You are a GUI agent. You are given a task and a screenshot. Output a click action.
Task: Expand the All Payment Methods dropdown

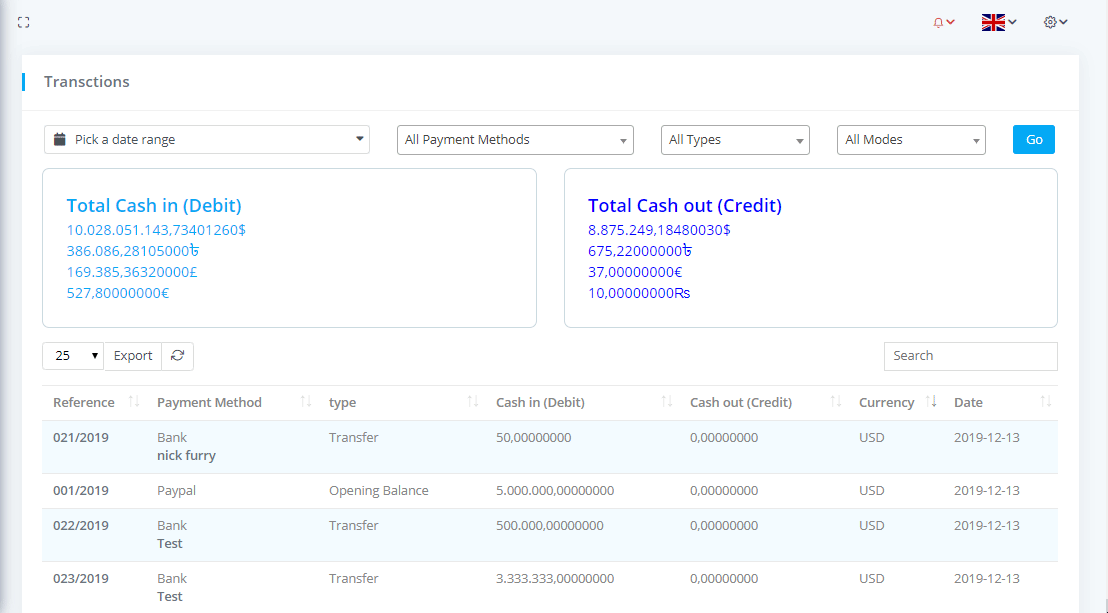pos(515,140)
